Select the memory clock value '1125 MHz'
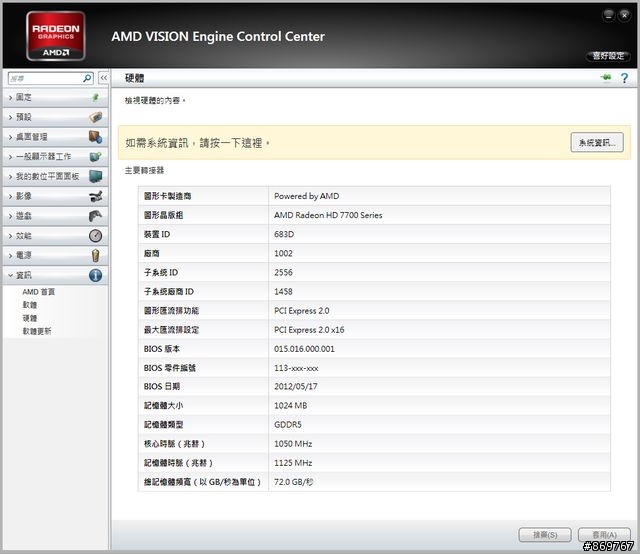 tap(293, 463)
